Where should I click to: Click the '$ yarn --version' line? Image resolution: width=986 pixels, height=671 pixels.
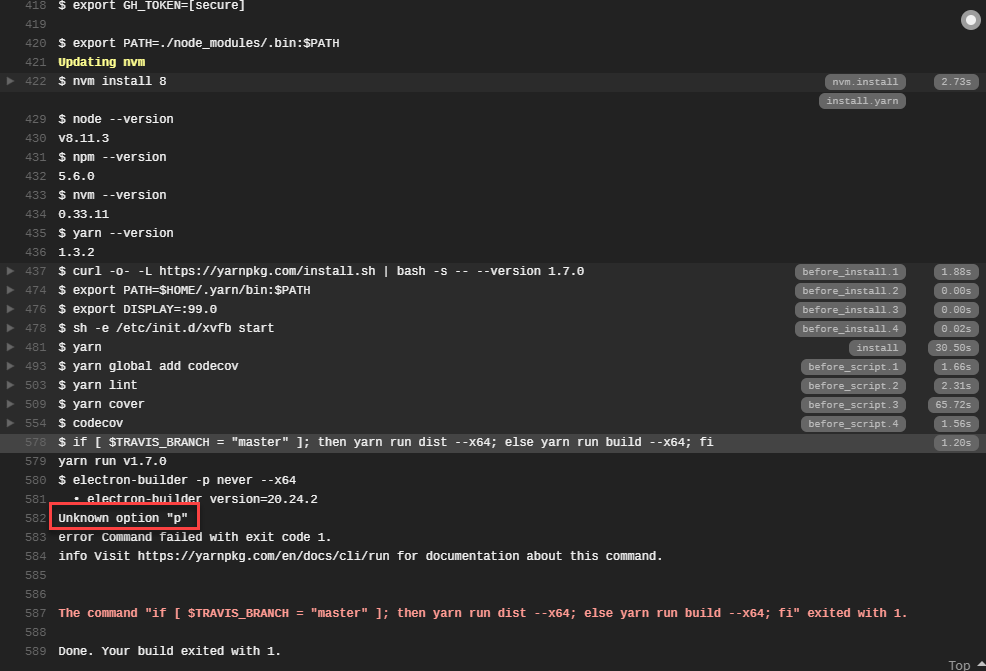tap(116, 233)
